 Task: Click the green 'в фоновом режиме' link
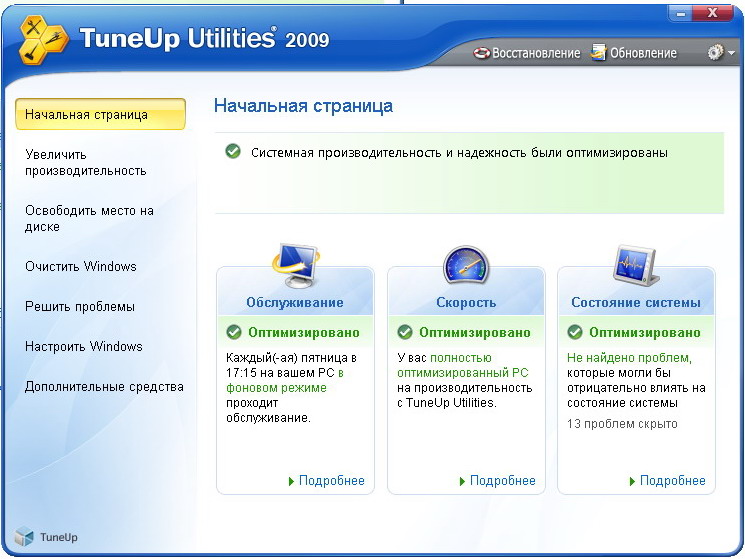coord(284,380)
